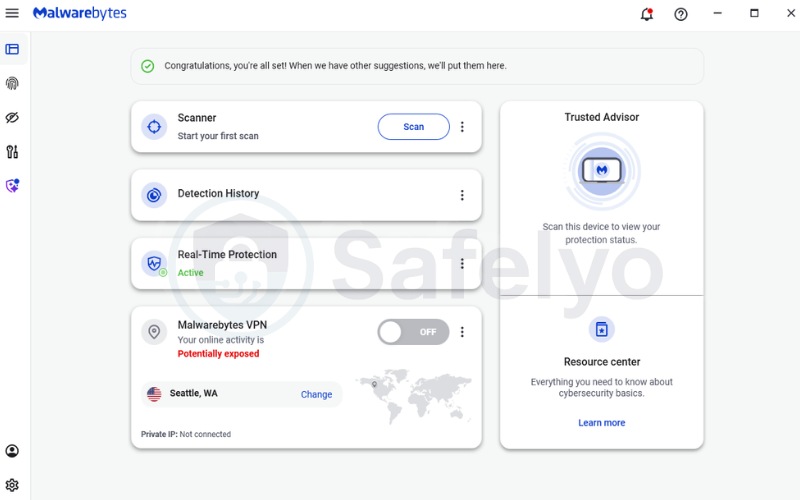Click the world map thumbnail
Image resolution: width=800 pixels, height=500 pixels.
tap(414, 396)
